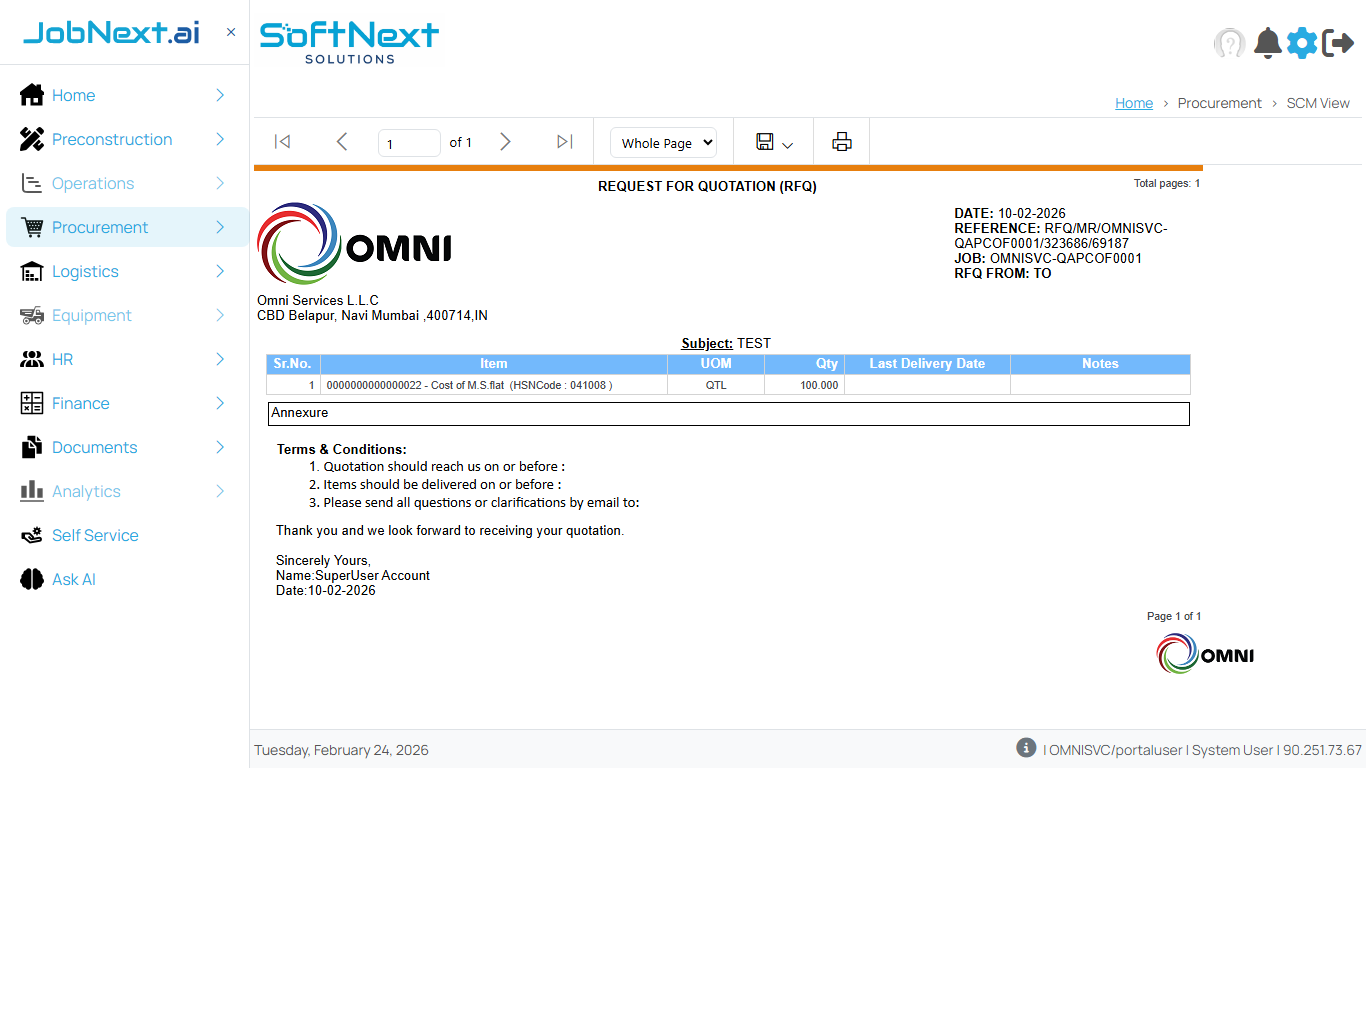1366x1035 pixels.
Task: Open Self Service from the sidebar
Action: coord(94,535)
